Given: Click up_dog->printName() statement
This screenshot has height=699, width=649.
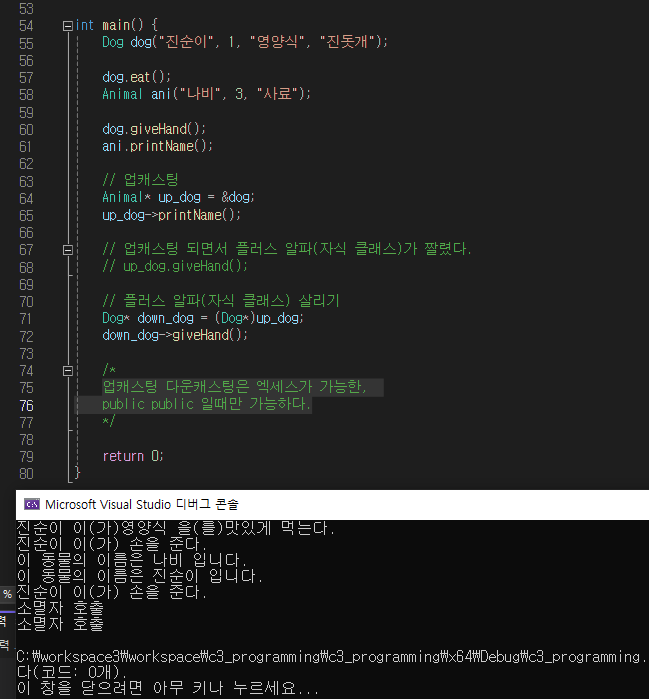Looking at the screenshot, I should tap(171, 215).
